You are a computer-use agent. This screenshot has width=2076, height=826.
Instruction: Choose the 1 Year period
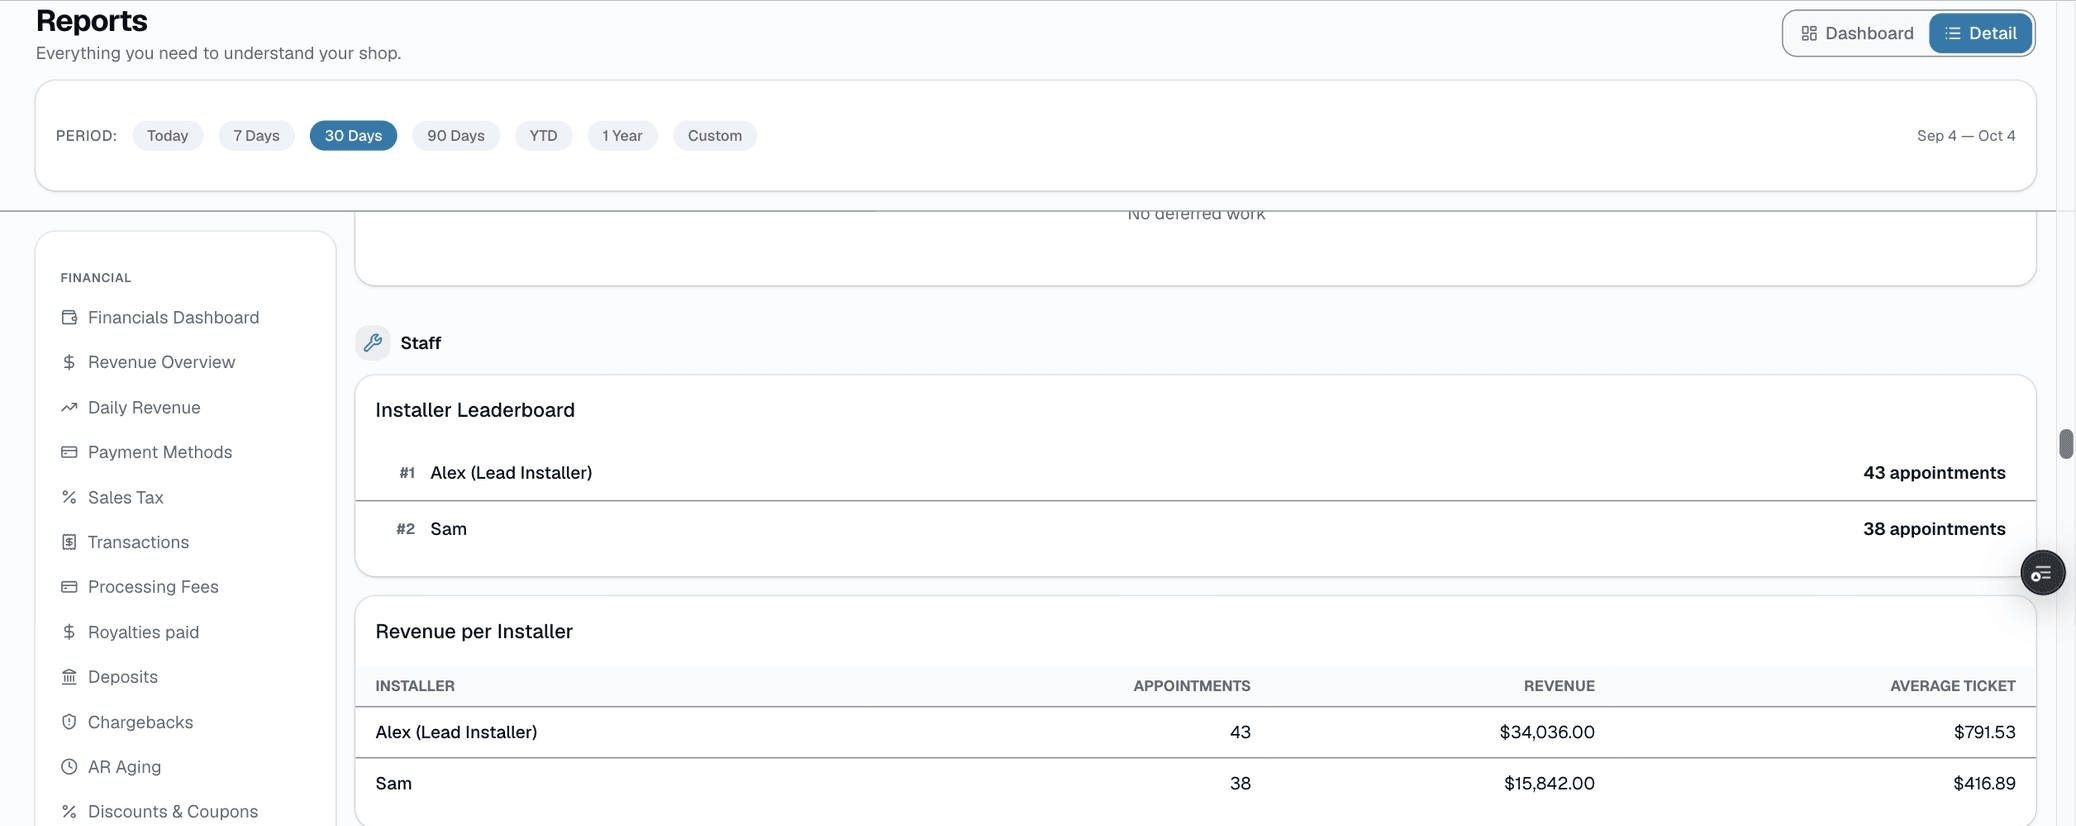click(622, 135)
